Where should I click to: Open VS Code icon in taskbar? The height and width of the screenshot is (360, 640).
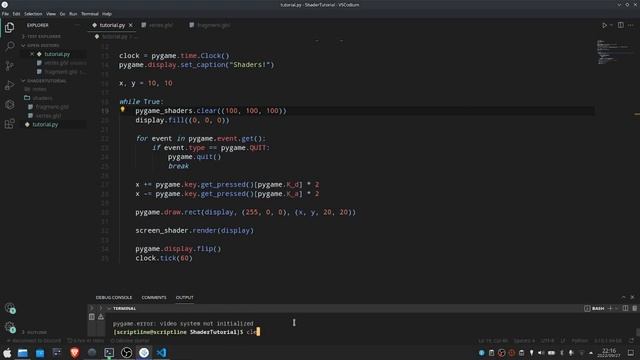tap(161, 353)
